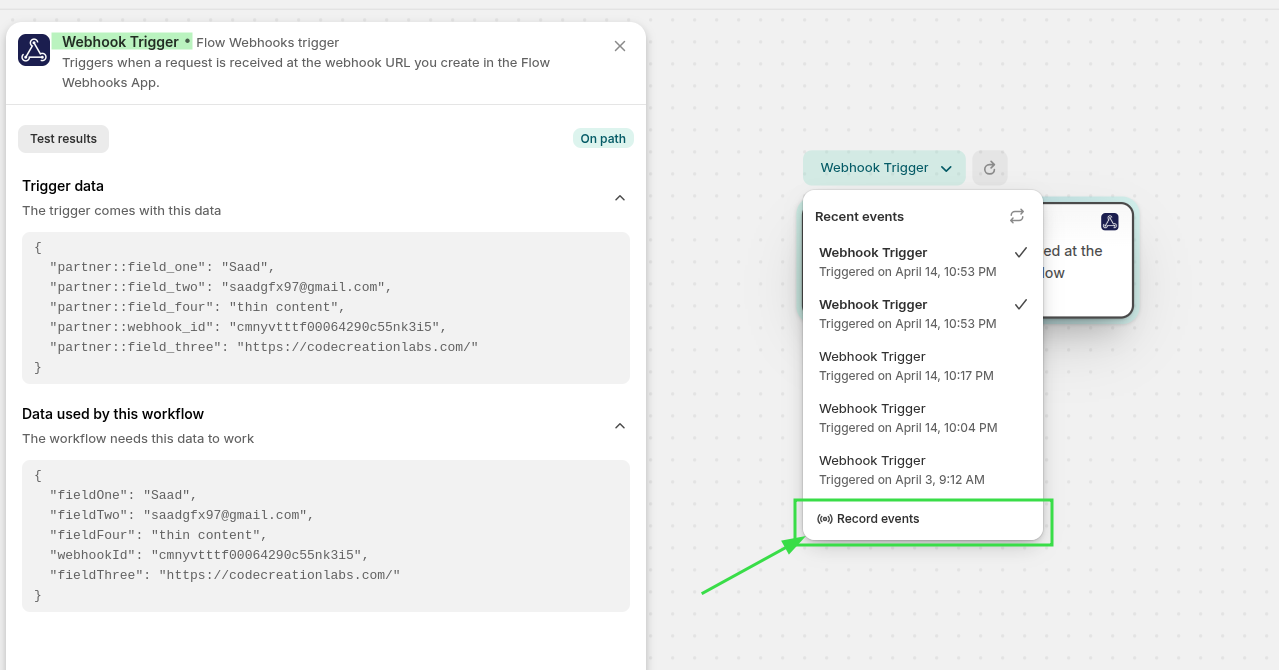The image size is (1279, 670).
Task: Click the workflow data JSON code block
Action: click(325, 536)
